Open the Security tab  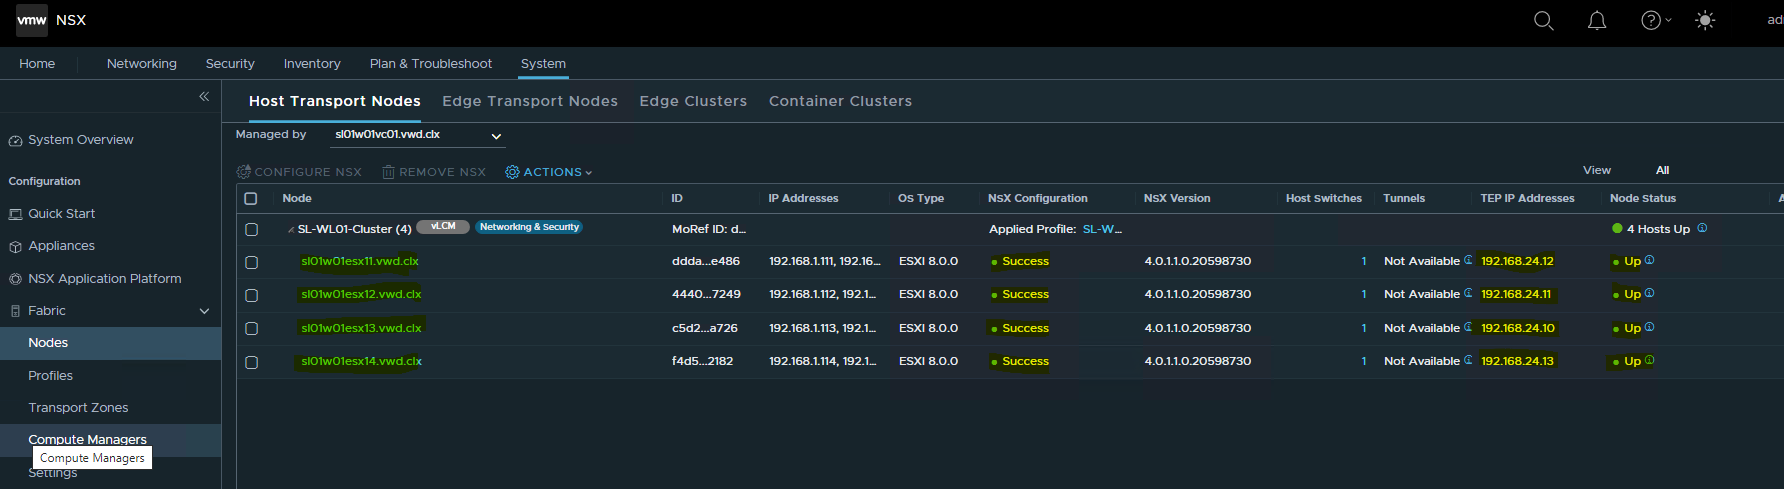click(230, 63)
